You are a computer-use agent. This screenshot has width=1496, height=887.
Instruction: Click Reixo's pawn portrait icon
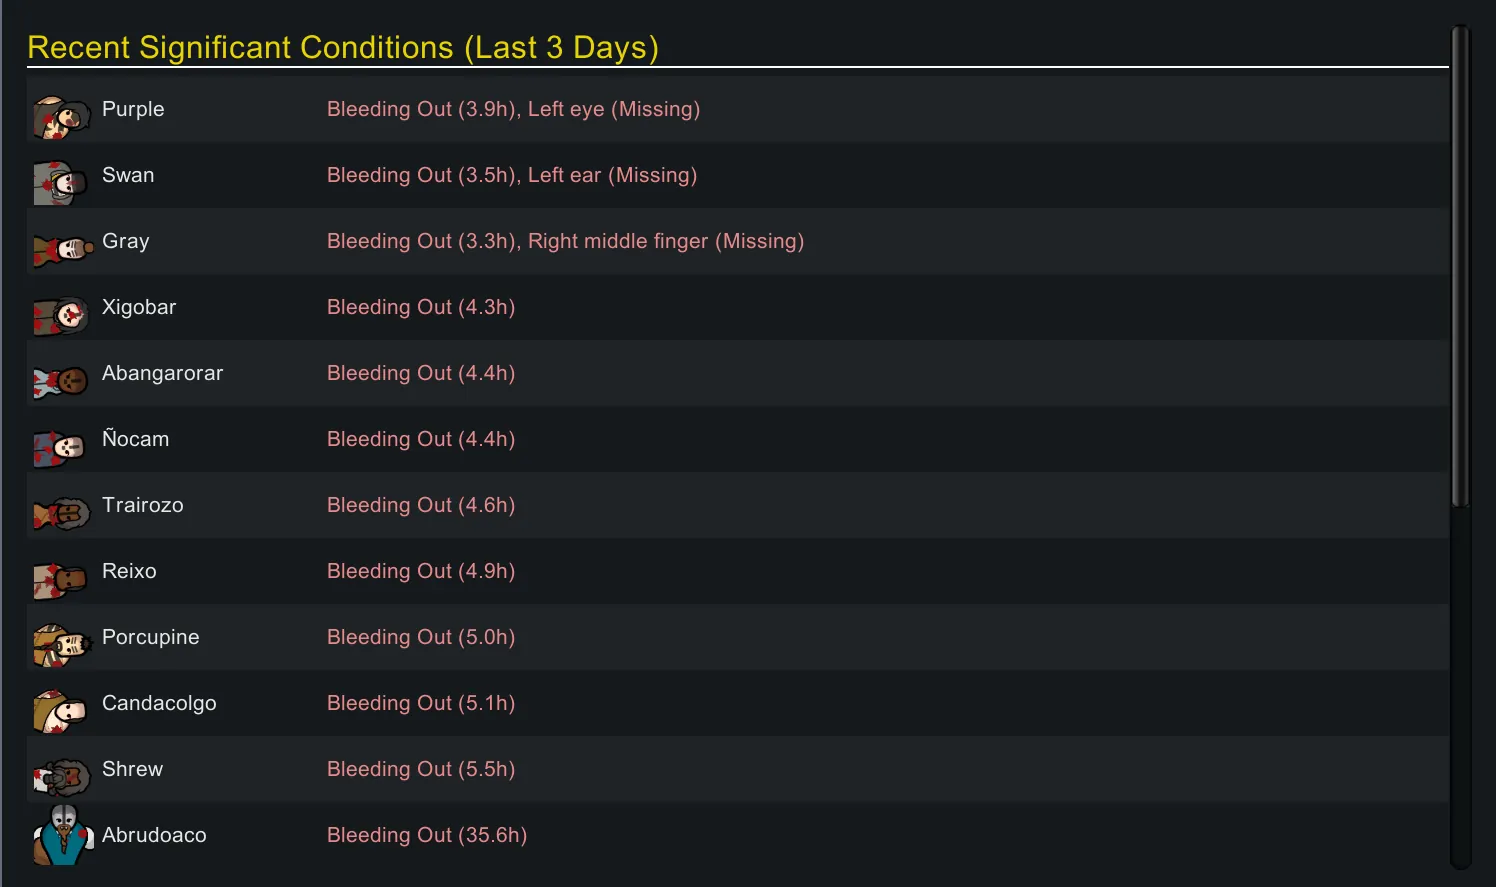point(60,579)
